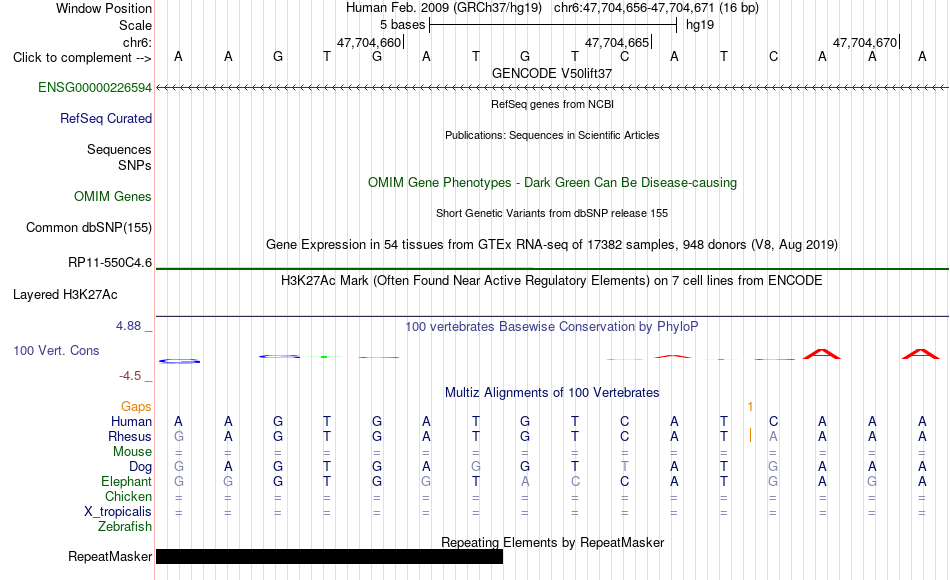Click the 47,704,665 position marker

click(x=619, y=42)
